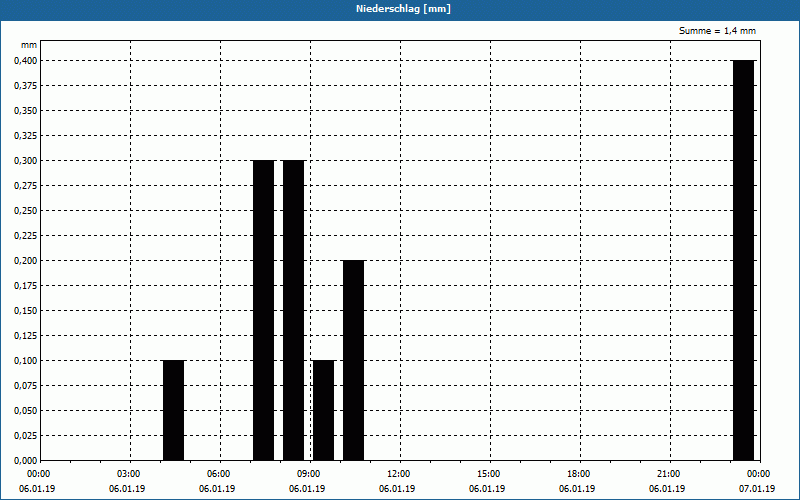
Task: Click the y-axis value 0,100
Action: pyautogui.click(x=26, y=361)
